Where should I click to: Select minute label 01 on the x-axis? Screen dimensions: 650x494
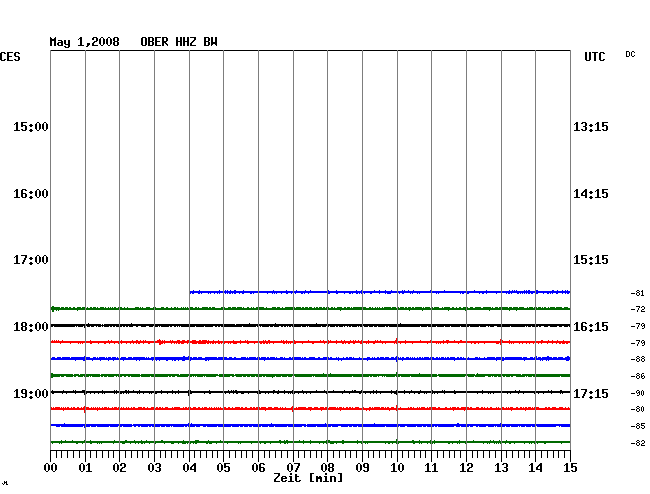(85, 468)
